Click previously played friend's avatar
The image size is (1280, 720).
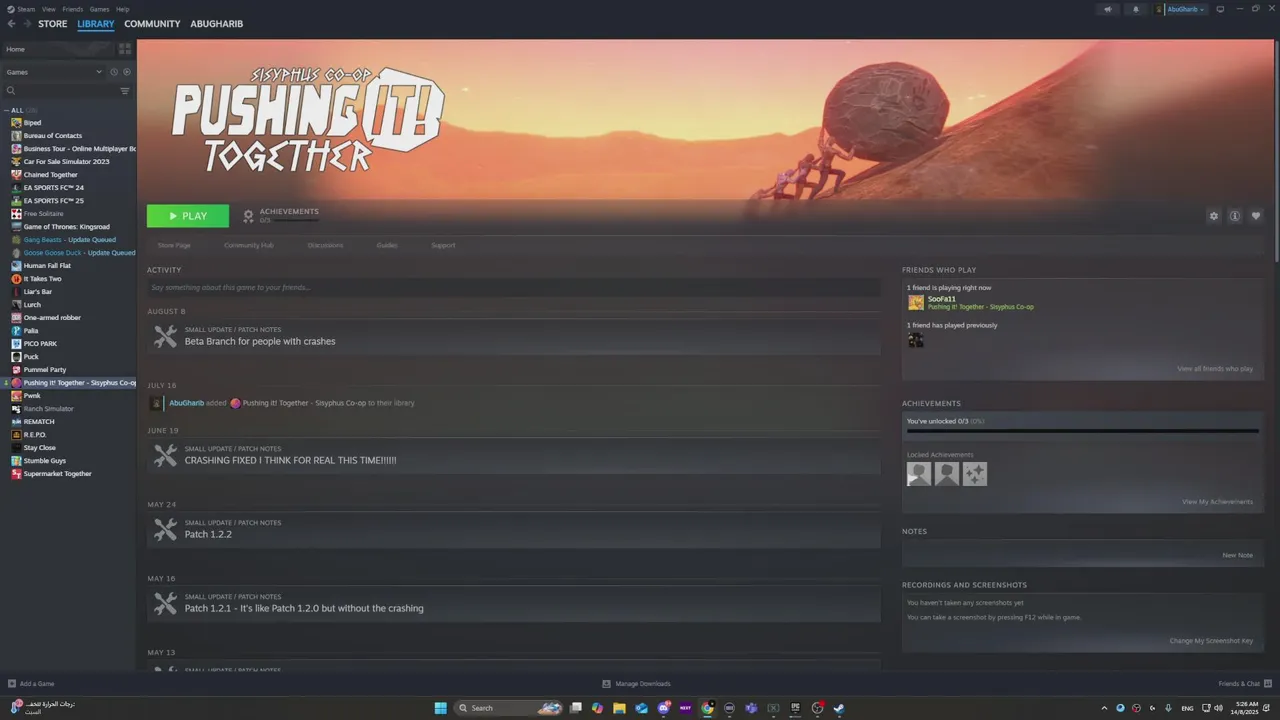pos(915,340)
